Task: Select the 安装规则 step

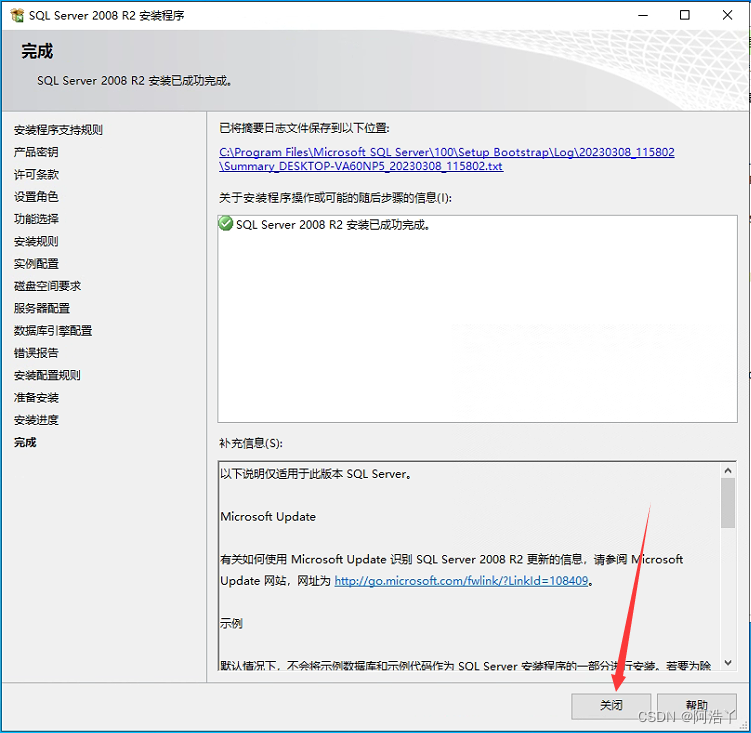Action: pos(36,241)
